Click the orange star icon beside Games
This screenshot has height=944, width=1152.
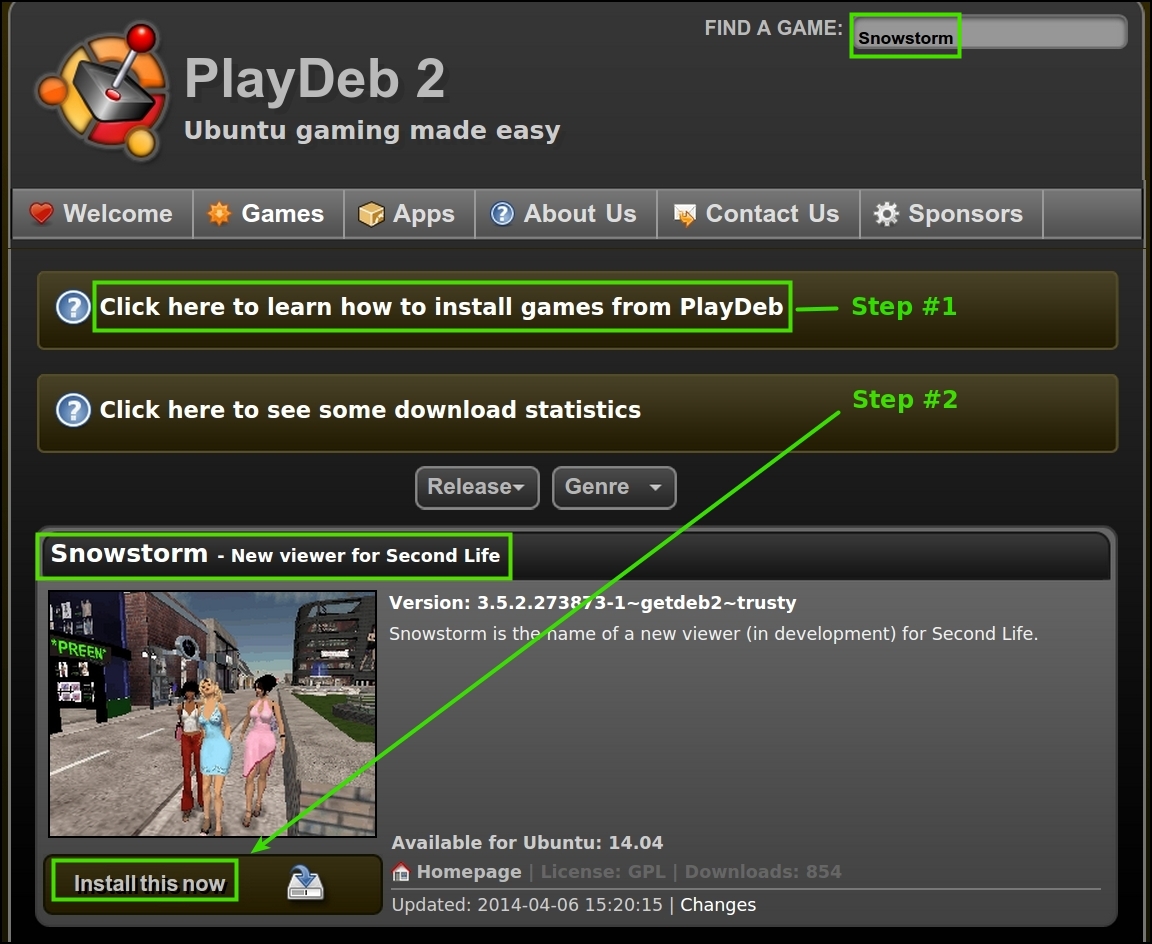219,214
